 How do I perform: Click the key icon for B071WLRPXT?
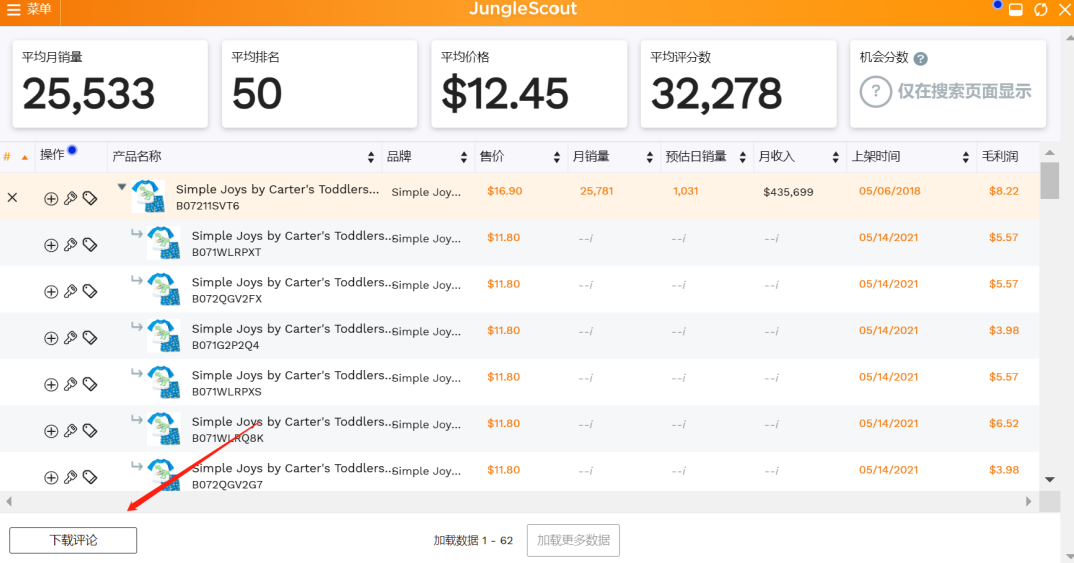pyautogui.click(x=71, y=245)
